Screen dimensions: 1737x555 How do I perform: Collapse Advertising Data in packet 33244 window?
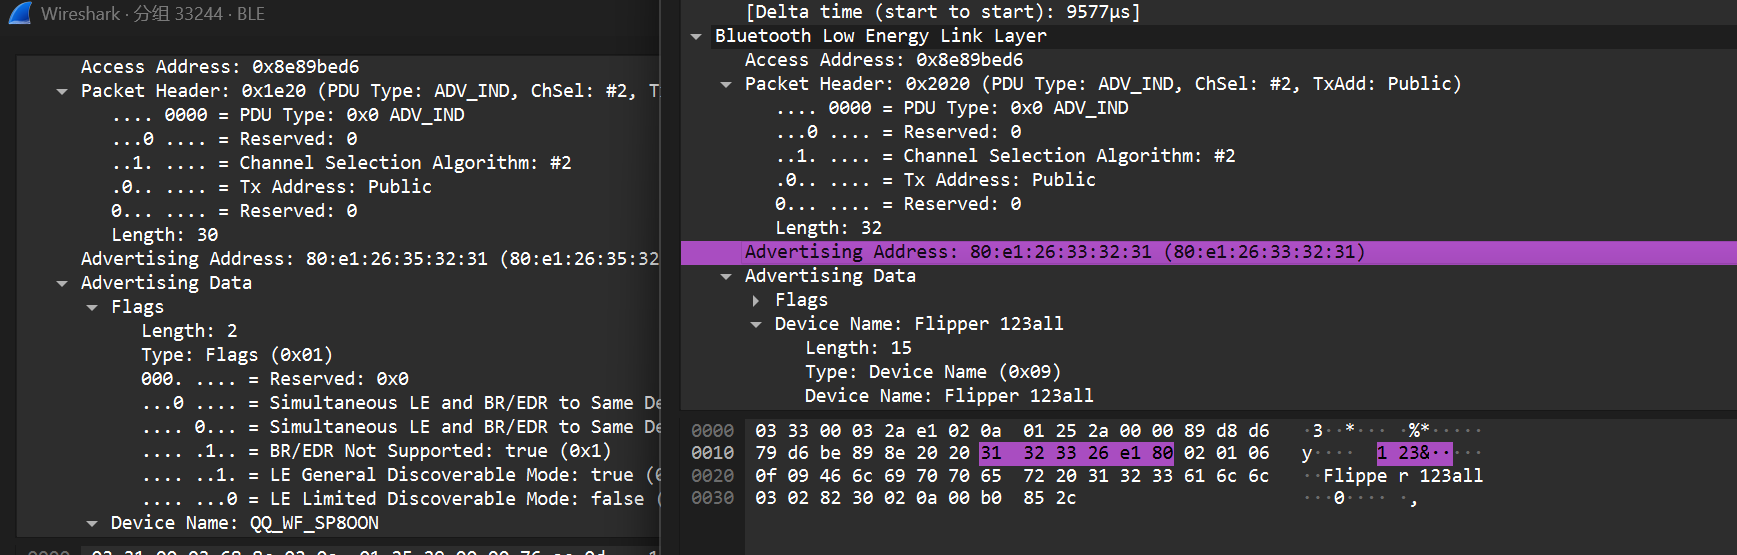62,283
